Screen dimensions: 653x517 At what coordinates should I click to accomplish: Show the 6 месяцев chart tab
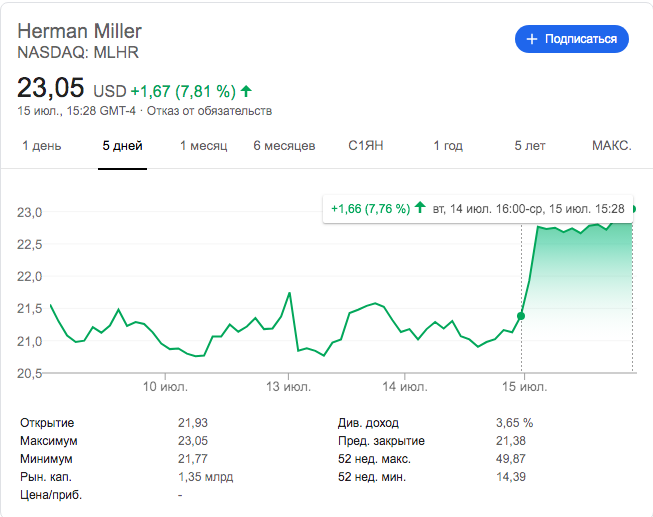(x=284, y=146)
